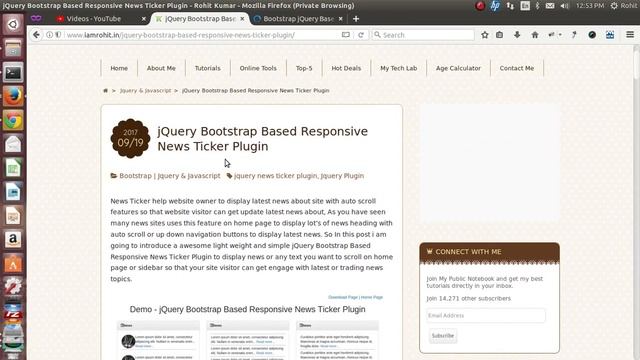Click the 12:53 PM clock in top panel

tap(590, 6)
